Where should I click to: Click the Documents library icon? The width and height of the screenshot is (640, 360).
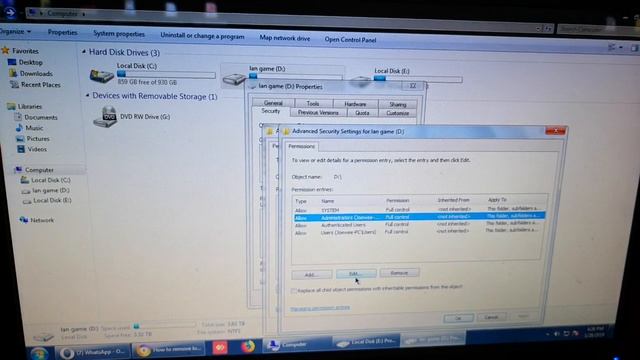tap(18, 117)
